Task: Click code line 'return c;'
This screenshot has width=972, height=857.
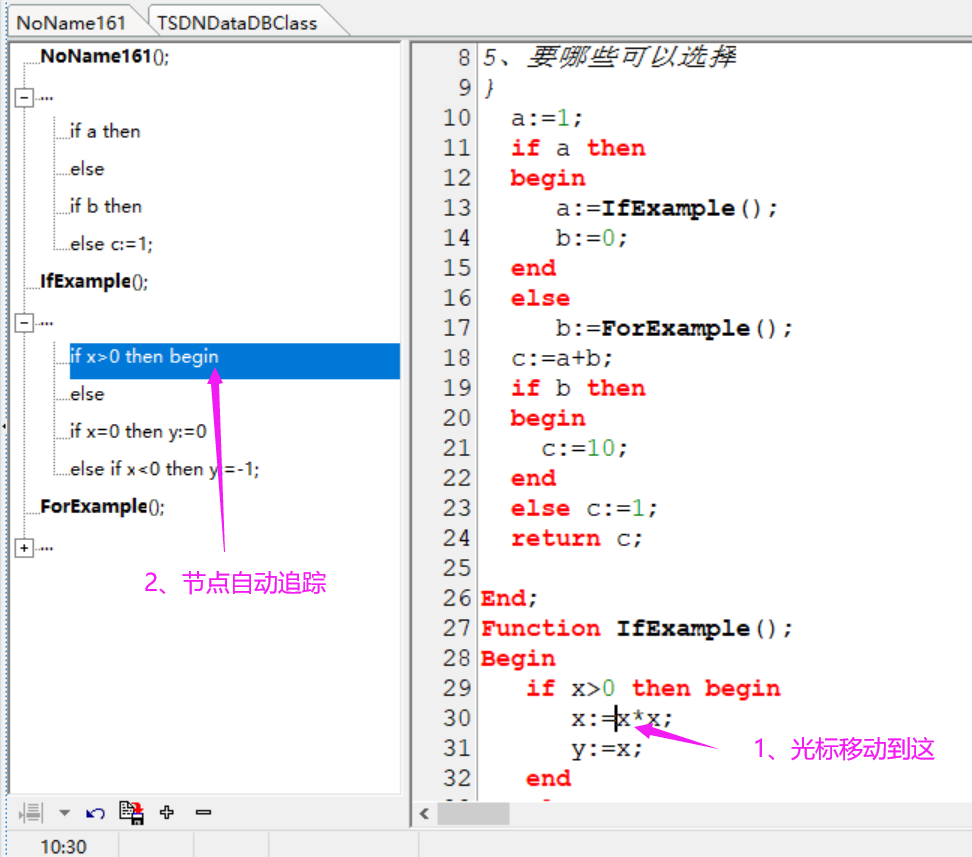Action: point(577,538)
